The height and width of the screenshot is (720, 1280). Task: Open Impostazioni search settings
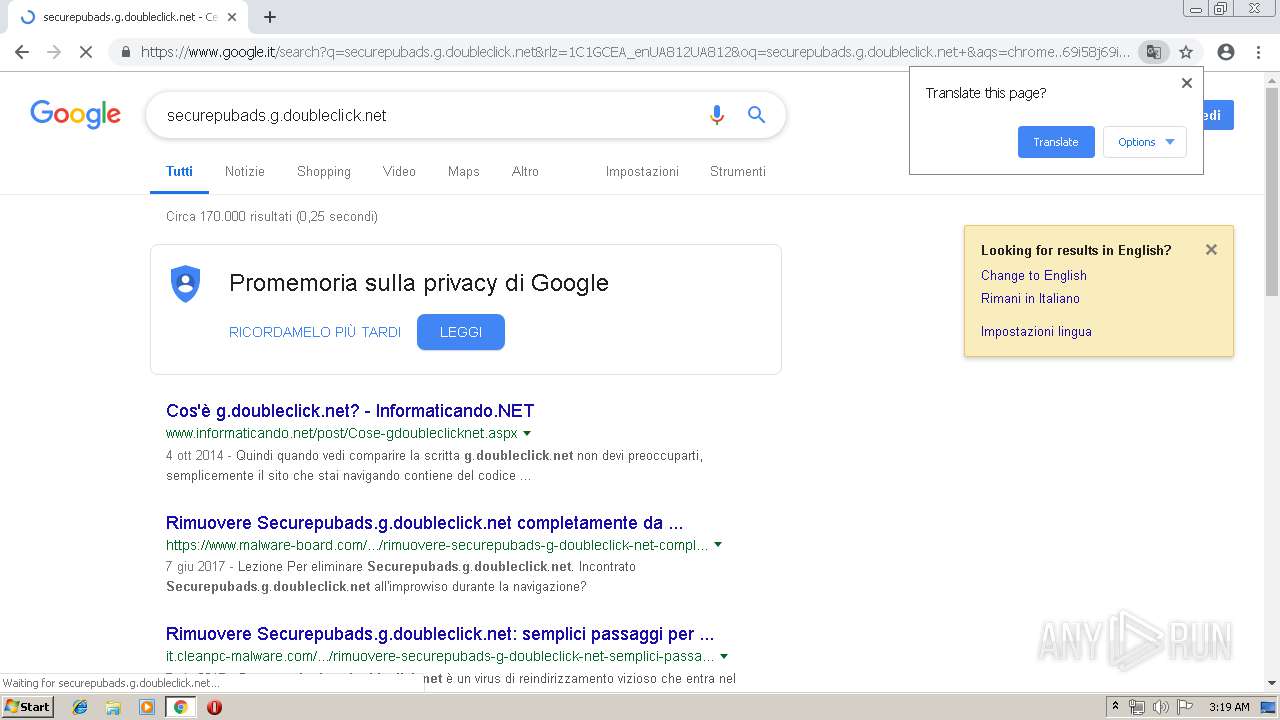click(x=642, y=172)
